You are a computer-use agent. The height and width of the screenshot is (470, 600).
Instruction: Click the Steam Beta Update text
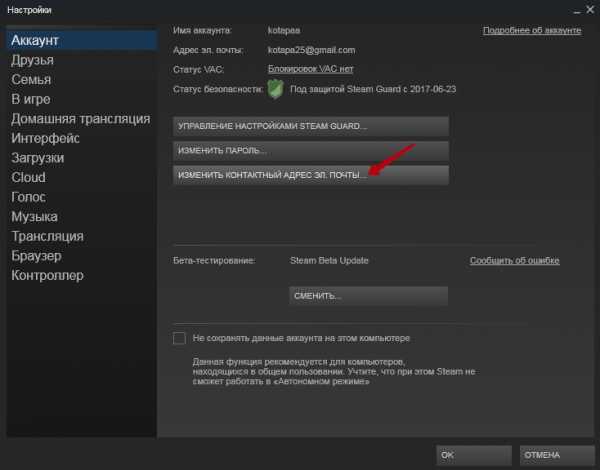[329, 261]
